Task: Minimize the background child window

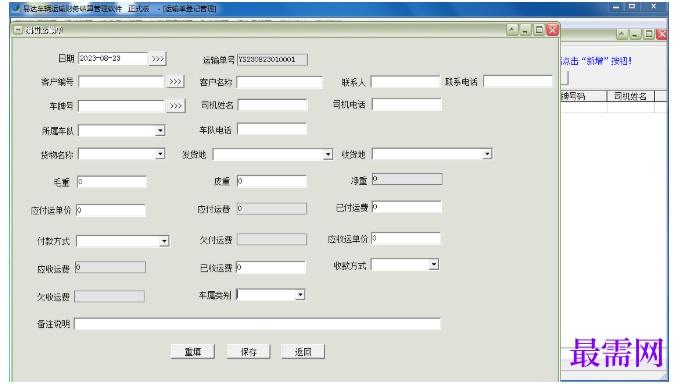Action: [635, 34]
